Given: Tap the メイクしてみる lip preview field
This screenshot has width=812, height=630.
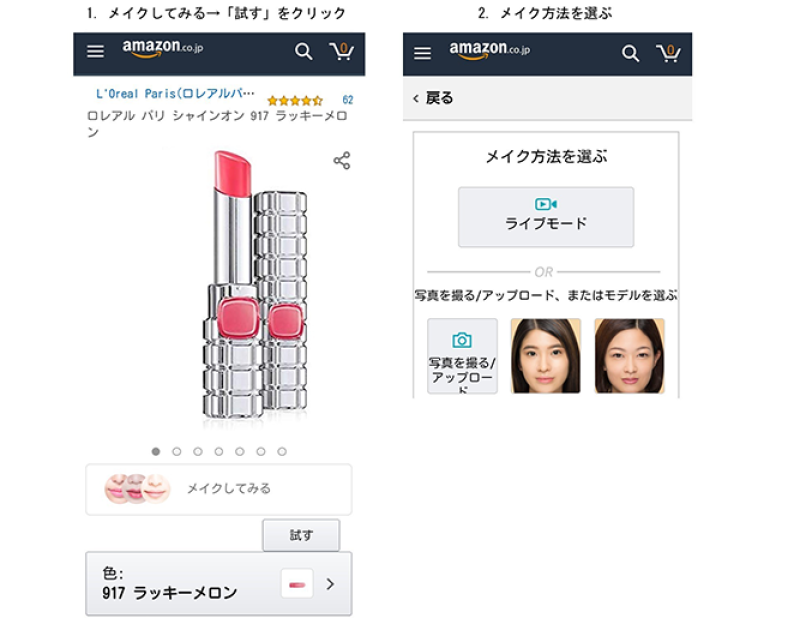Looking at the screenshot, I should click(216, 489).
